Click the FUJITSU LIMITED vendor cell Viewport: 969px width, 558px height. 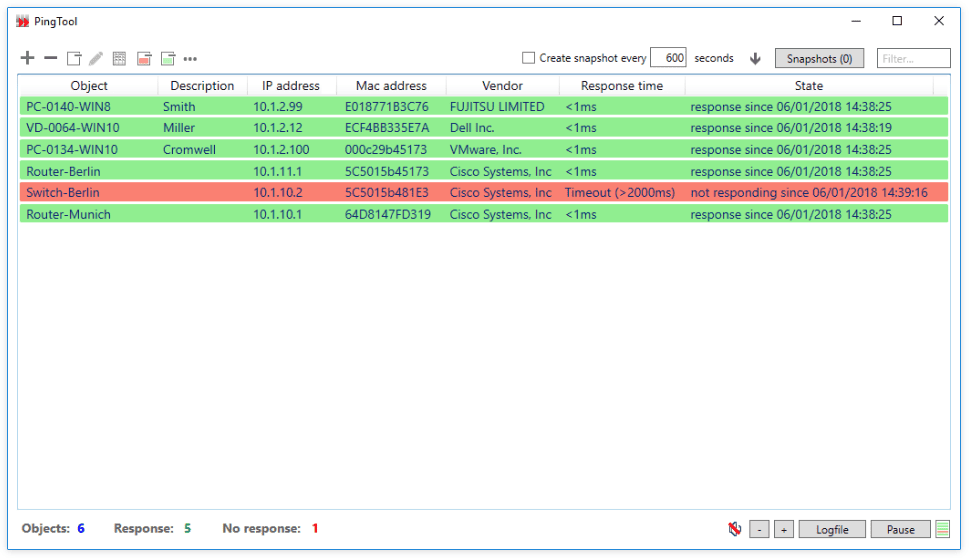click(497, 106)
